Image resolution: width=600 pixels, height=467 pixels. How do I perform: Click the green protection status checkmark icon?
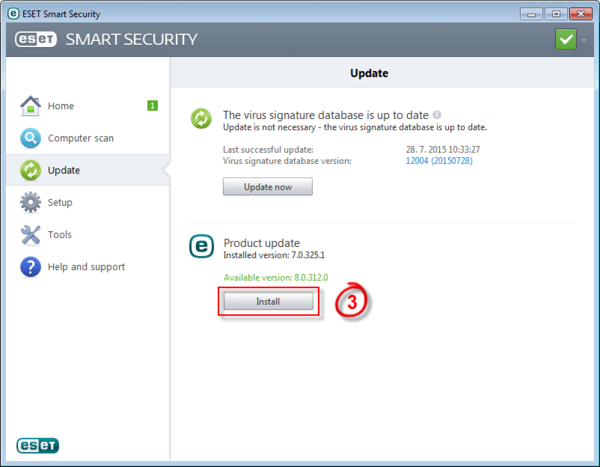566,39
